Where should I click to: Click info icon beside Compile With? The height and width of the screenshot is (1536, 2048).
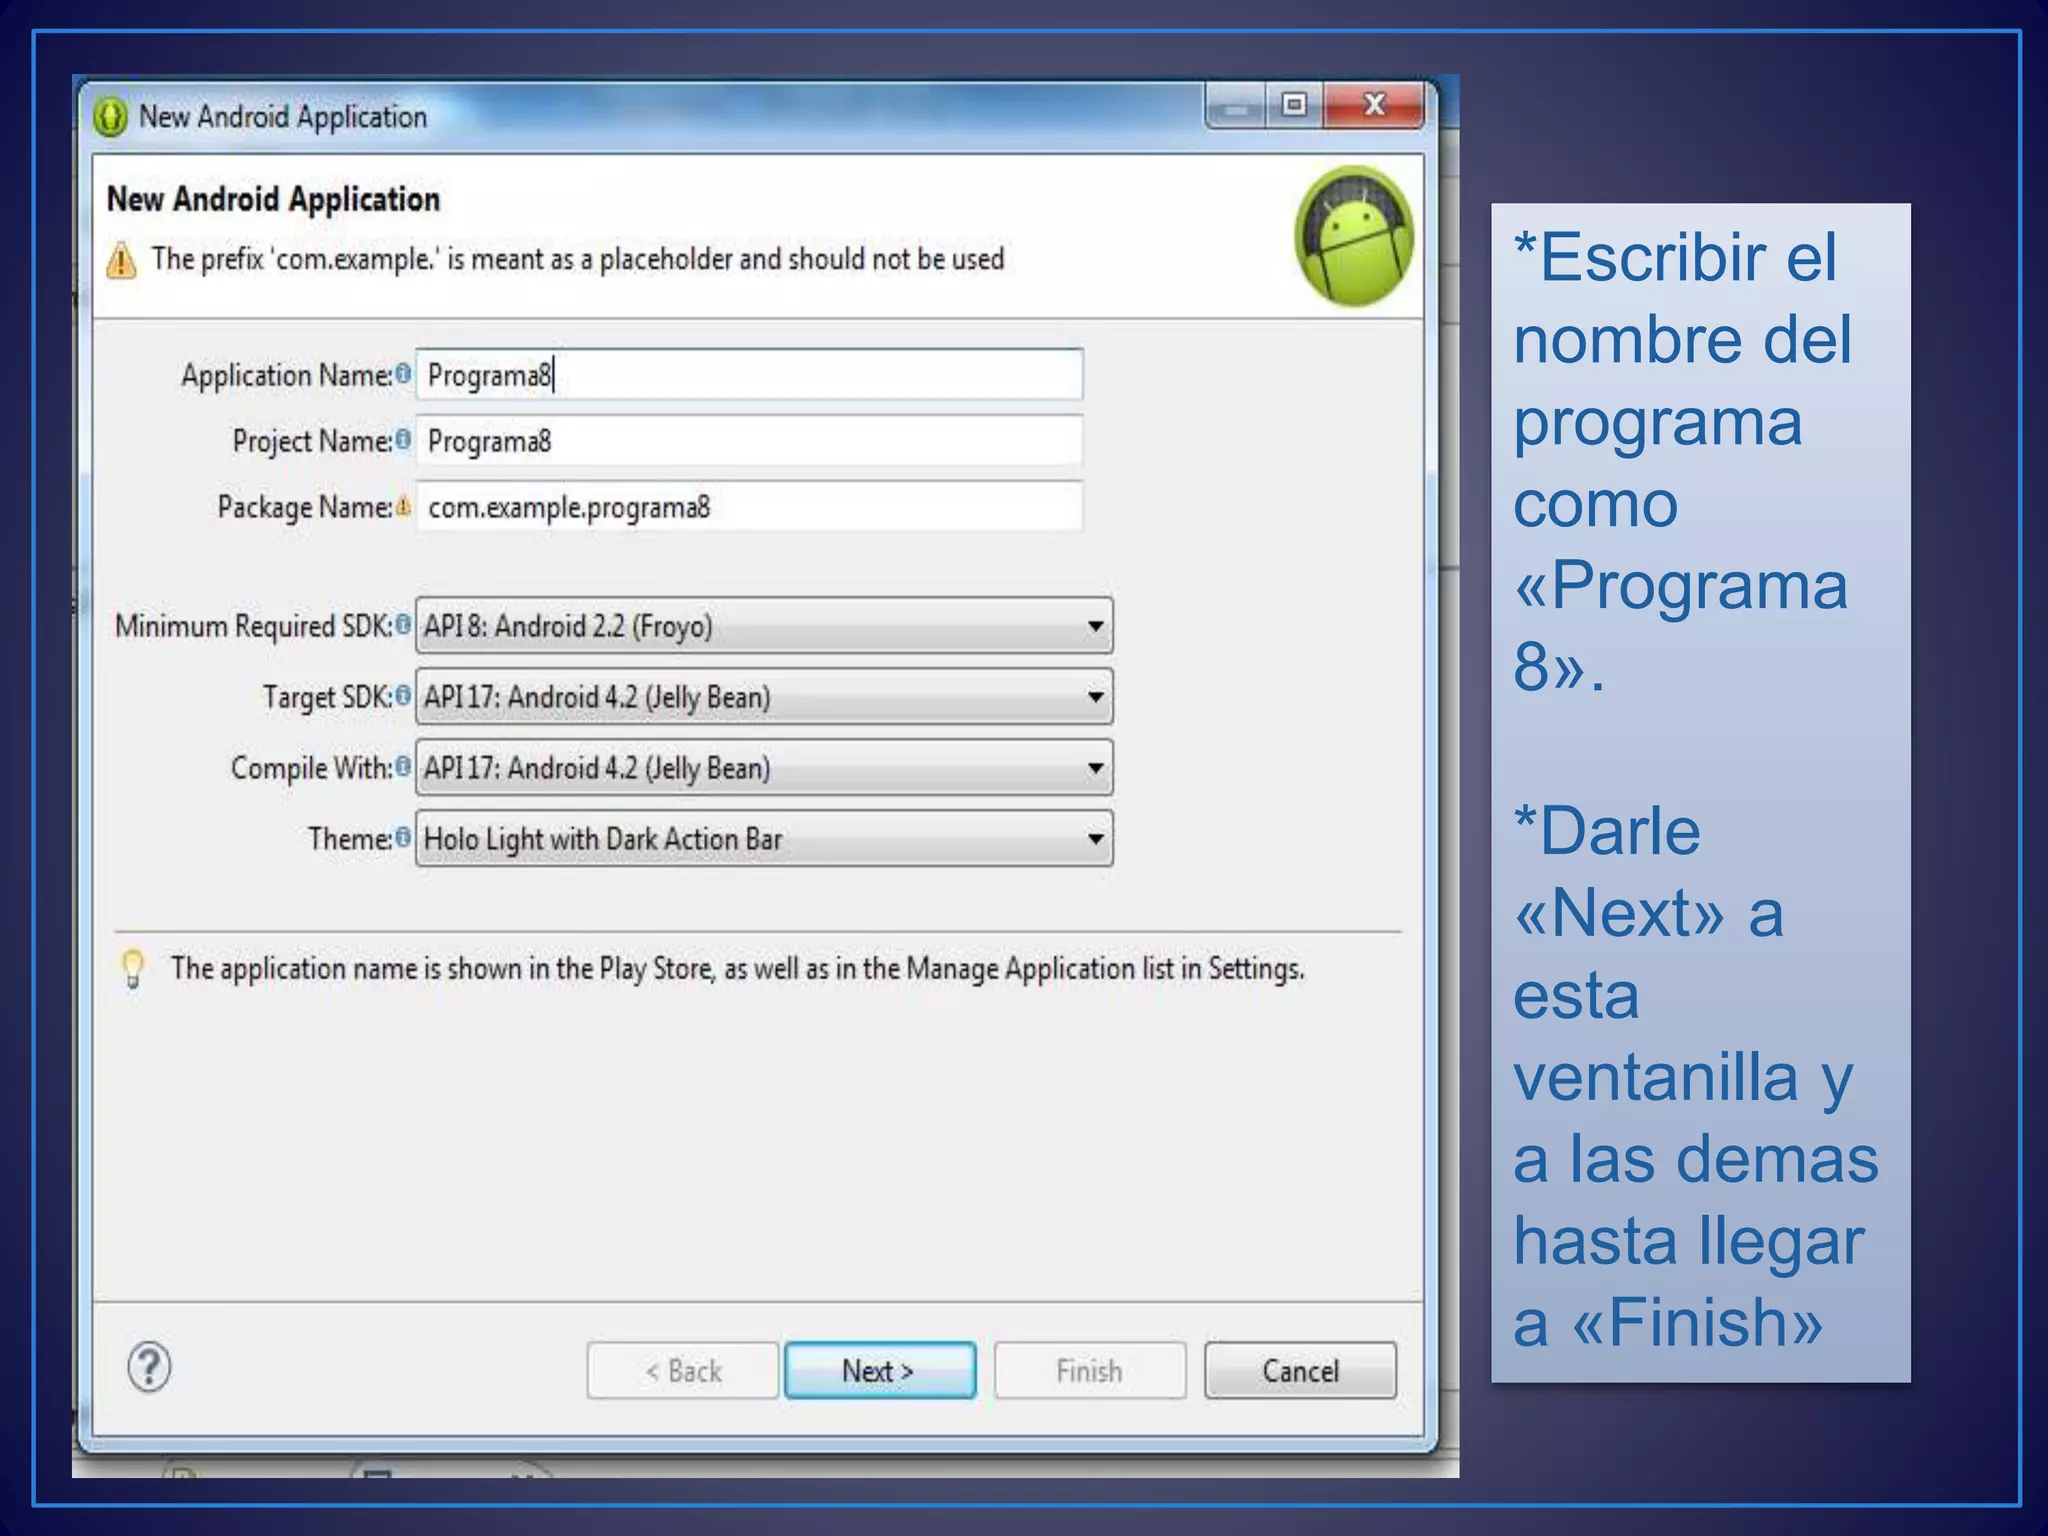(403, 767)
